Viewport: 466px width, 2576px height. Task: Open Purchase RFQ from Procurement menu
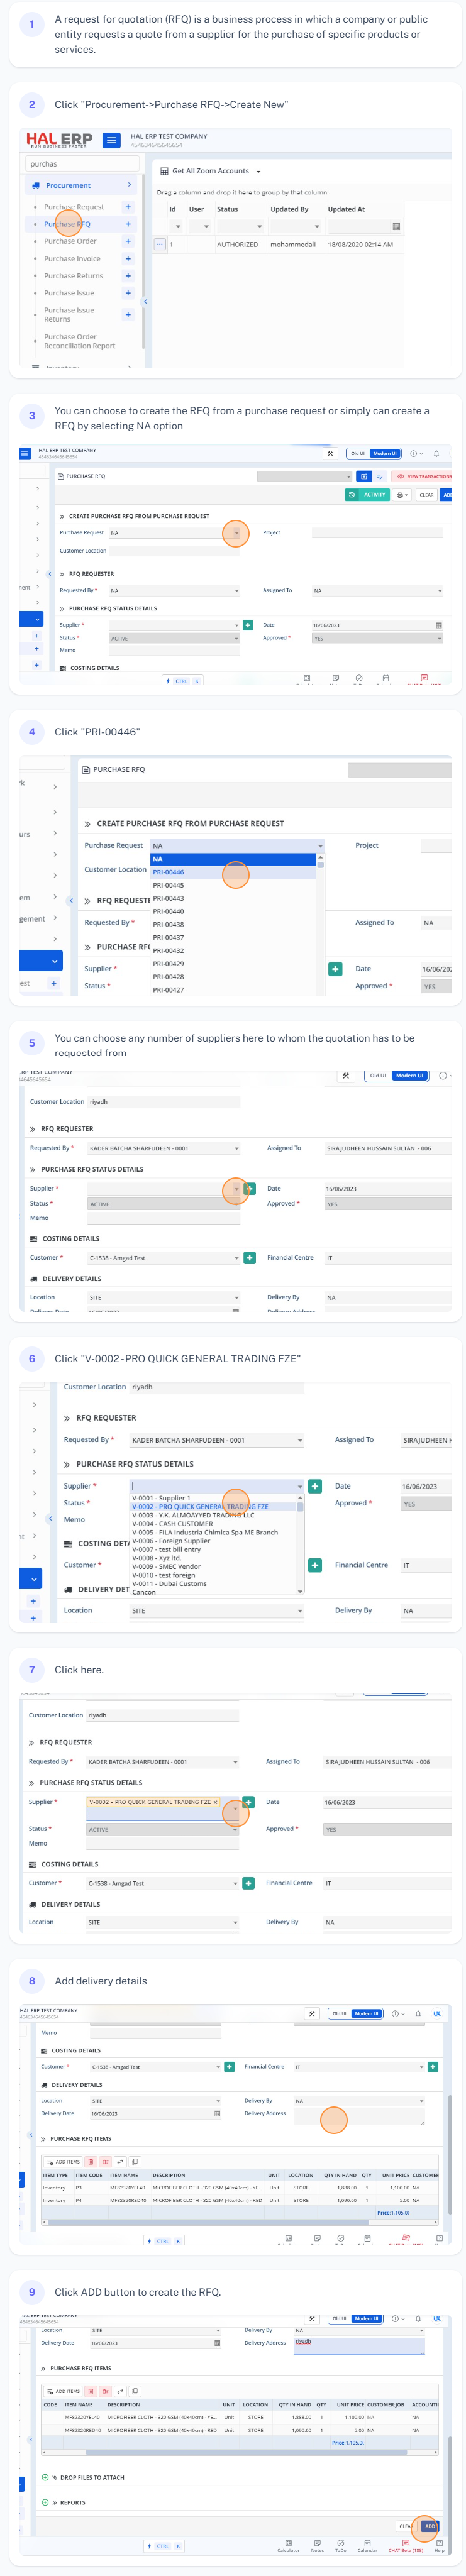[67, 224]
